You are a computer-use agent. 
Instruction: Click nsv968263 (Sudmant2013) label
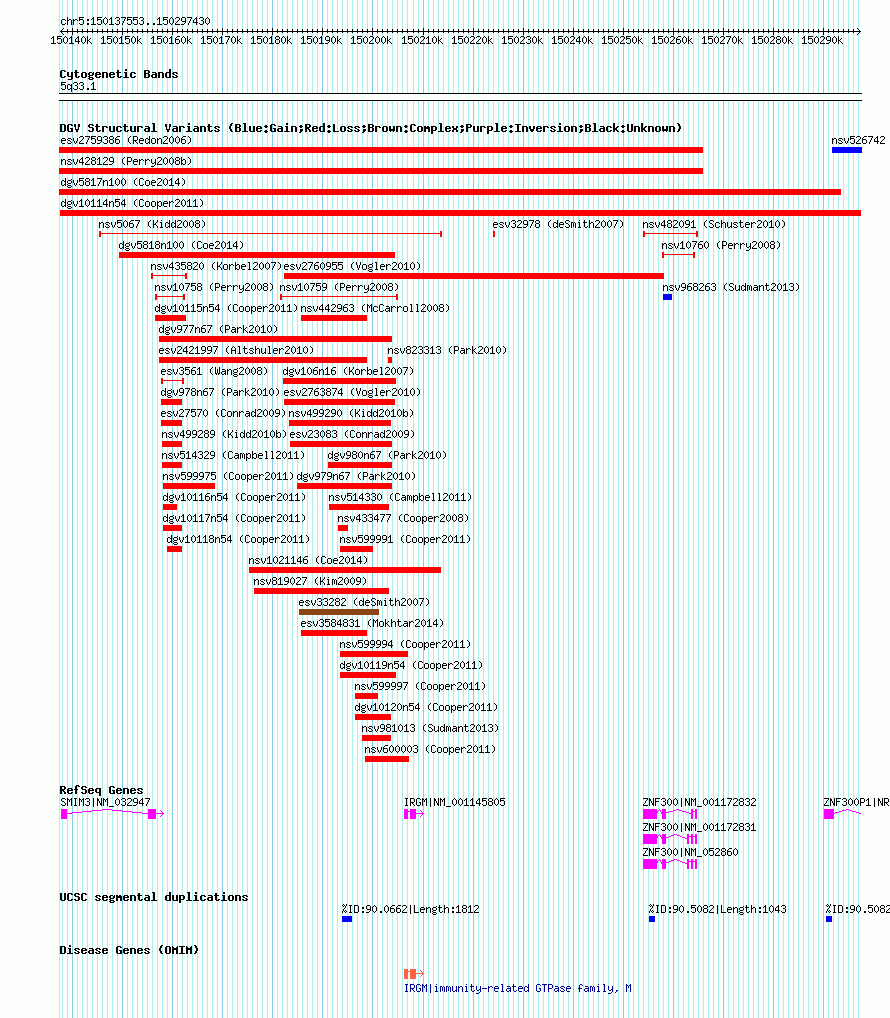tap(731, 287)
